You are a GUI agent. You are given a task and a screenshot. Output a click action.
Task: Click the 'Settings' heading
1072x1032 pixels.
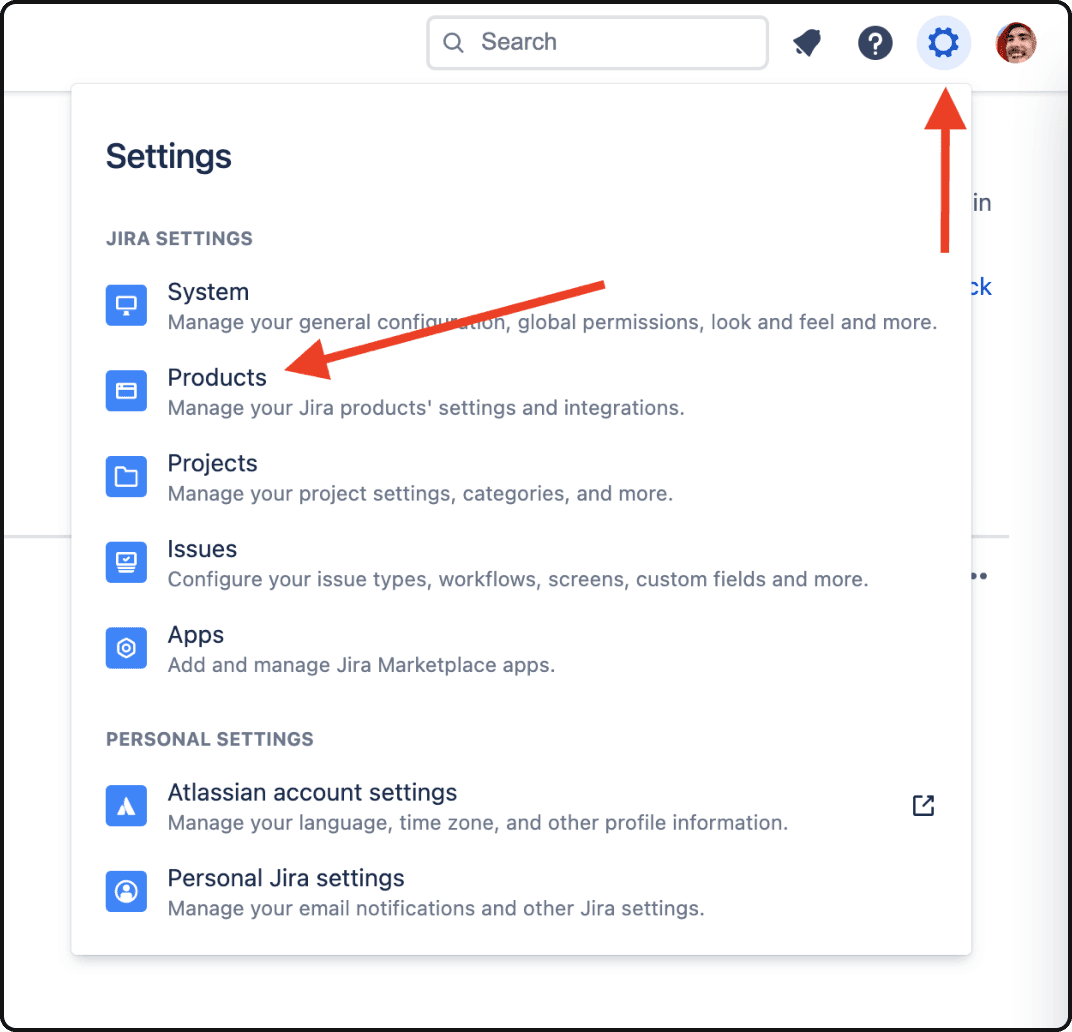169,157
